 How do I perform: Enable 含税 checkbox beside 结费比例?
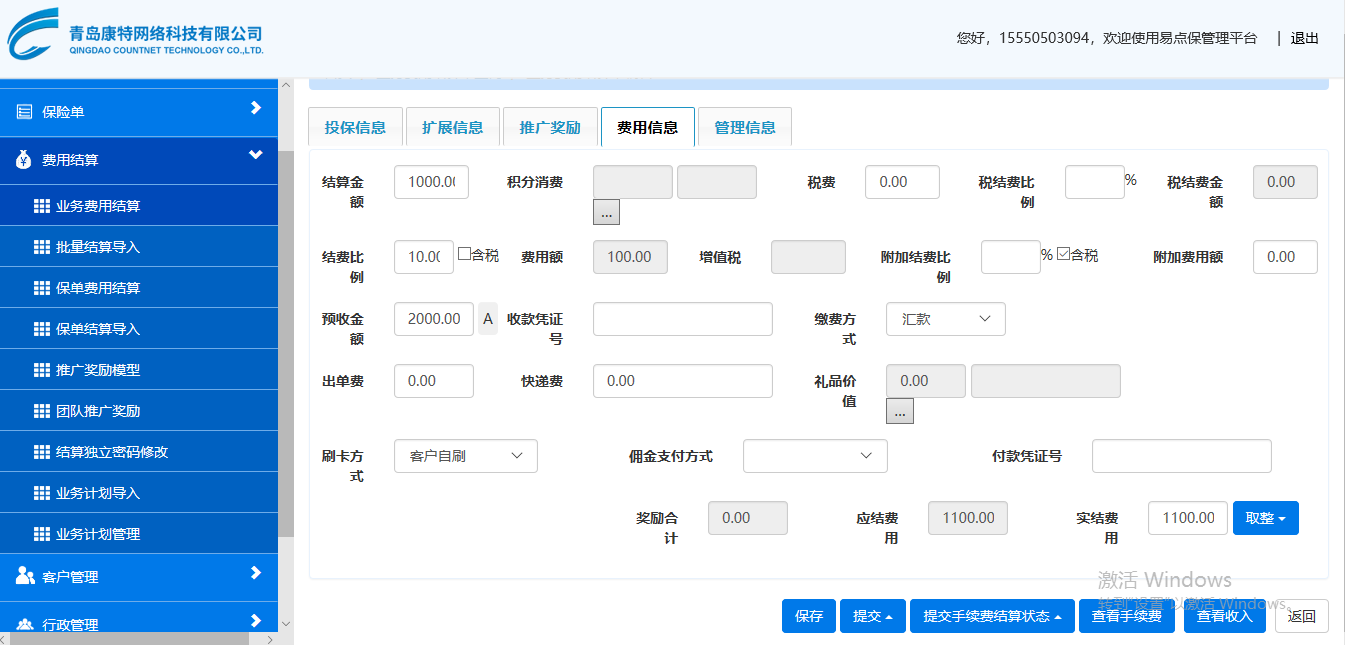[464, 254]
